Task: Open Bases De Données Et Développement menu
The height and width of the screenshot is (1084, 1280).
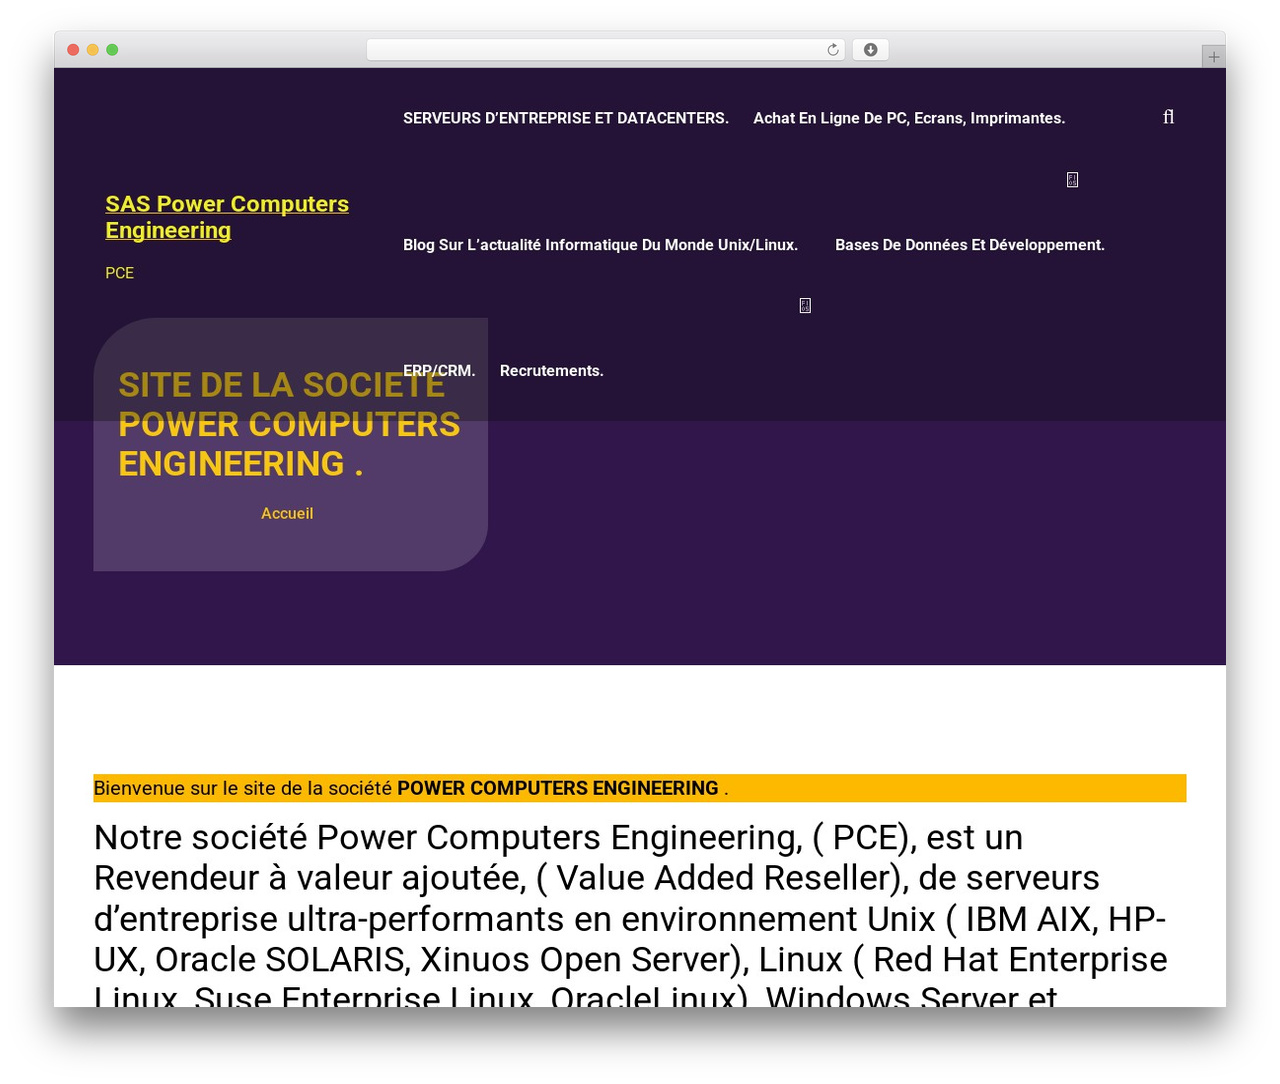Action: (970, 245)
